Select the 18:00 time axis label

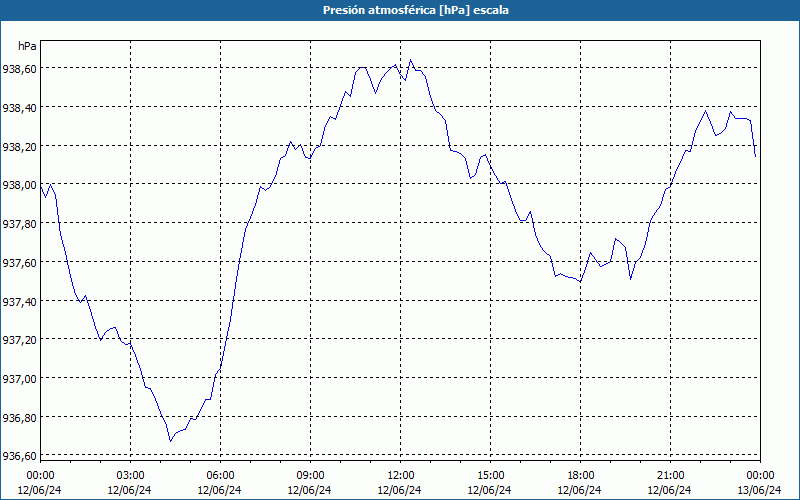581,475
